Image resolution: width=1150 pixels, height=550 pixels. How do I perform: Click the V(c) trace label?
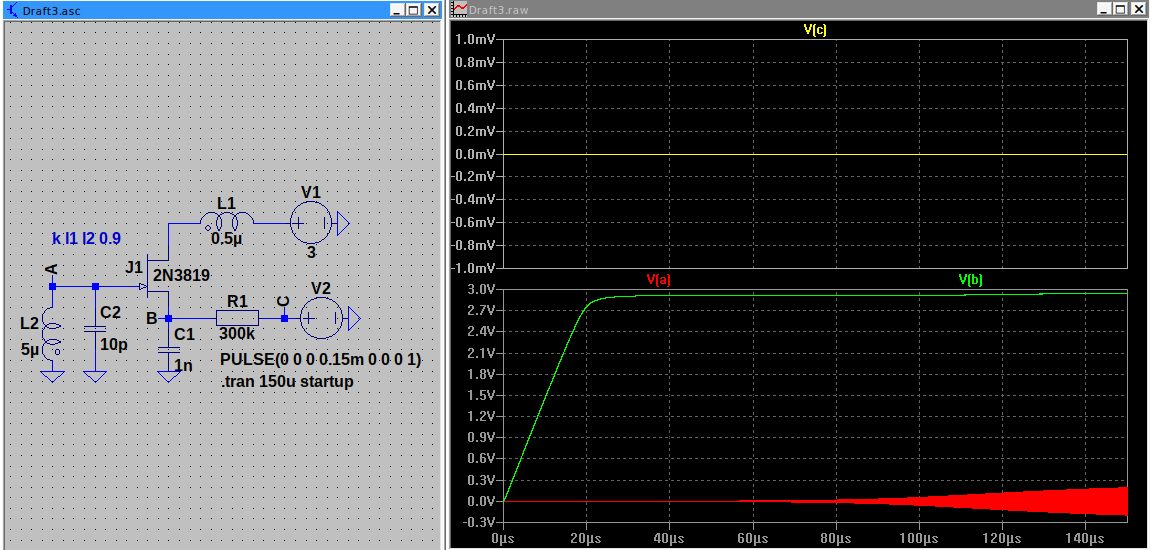pos(815,30)
